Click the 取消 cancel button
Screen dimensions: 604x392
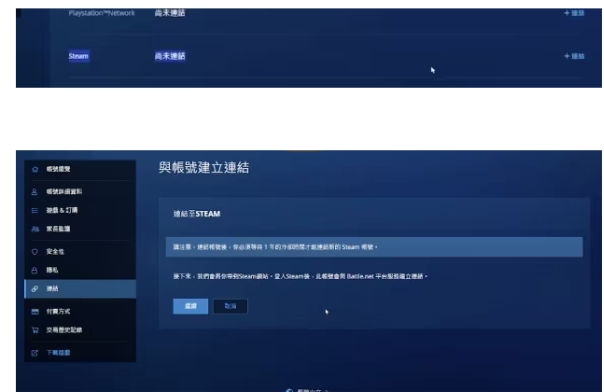[x=230, y=306]
